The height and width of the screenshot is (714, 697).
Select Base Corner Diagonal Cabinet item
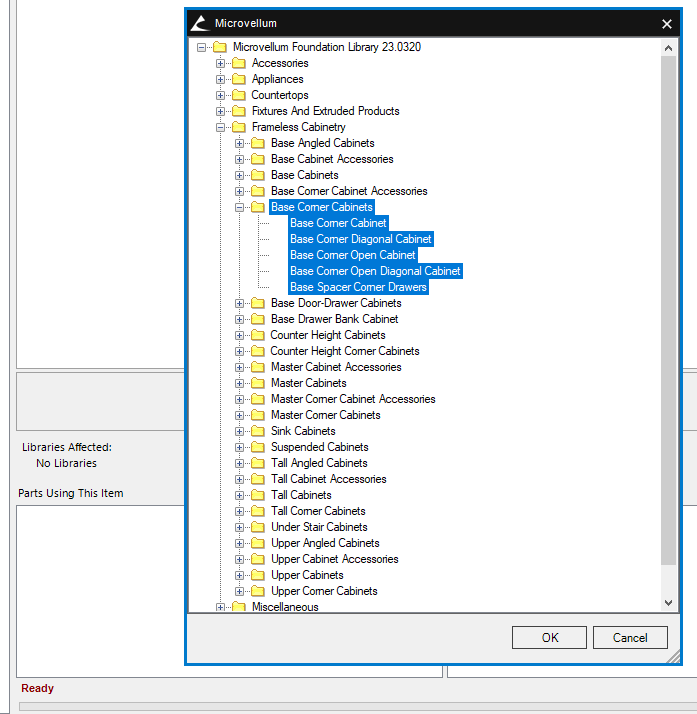coord(360,239)
